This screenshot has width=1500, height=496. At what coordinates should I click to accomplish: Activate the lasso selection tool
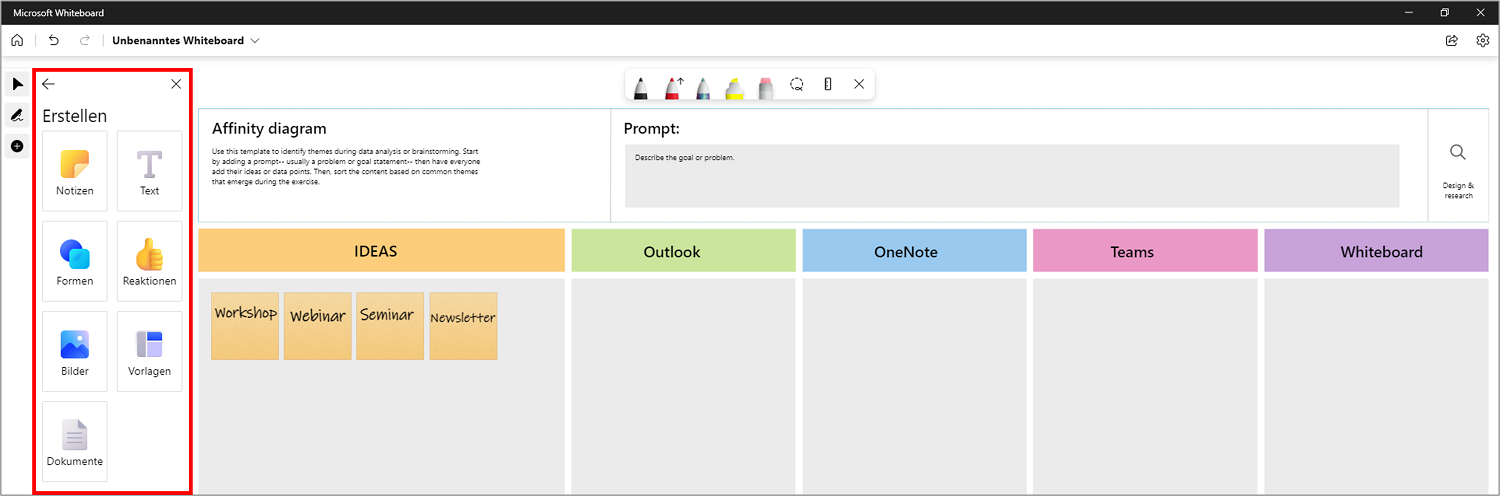click(797, 84)
